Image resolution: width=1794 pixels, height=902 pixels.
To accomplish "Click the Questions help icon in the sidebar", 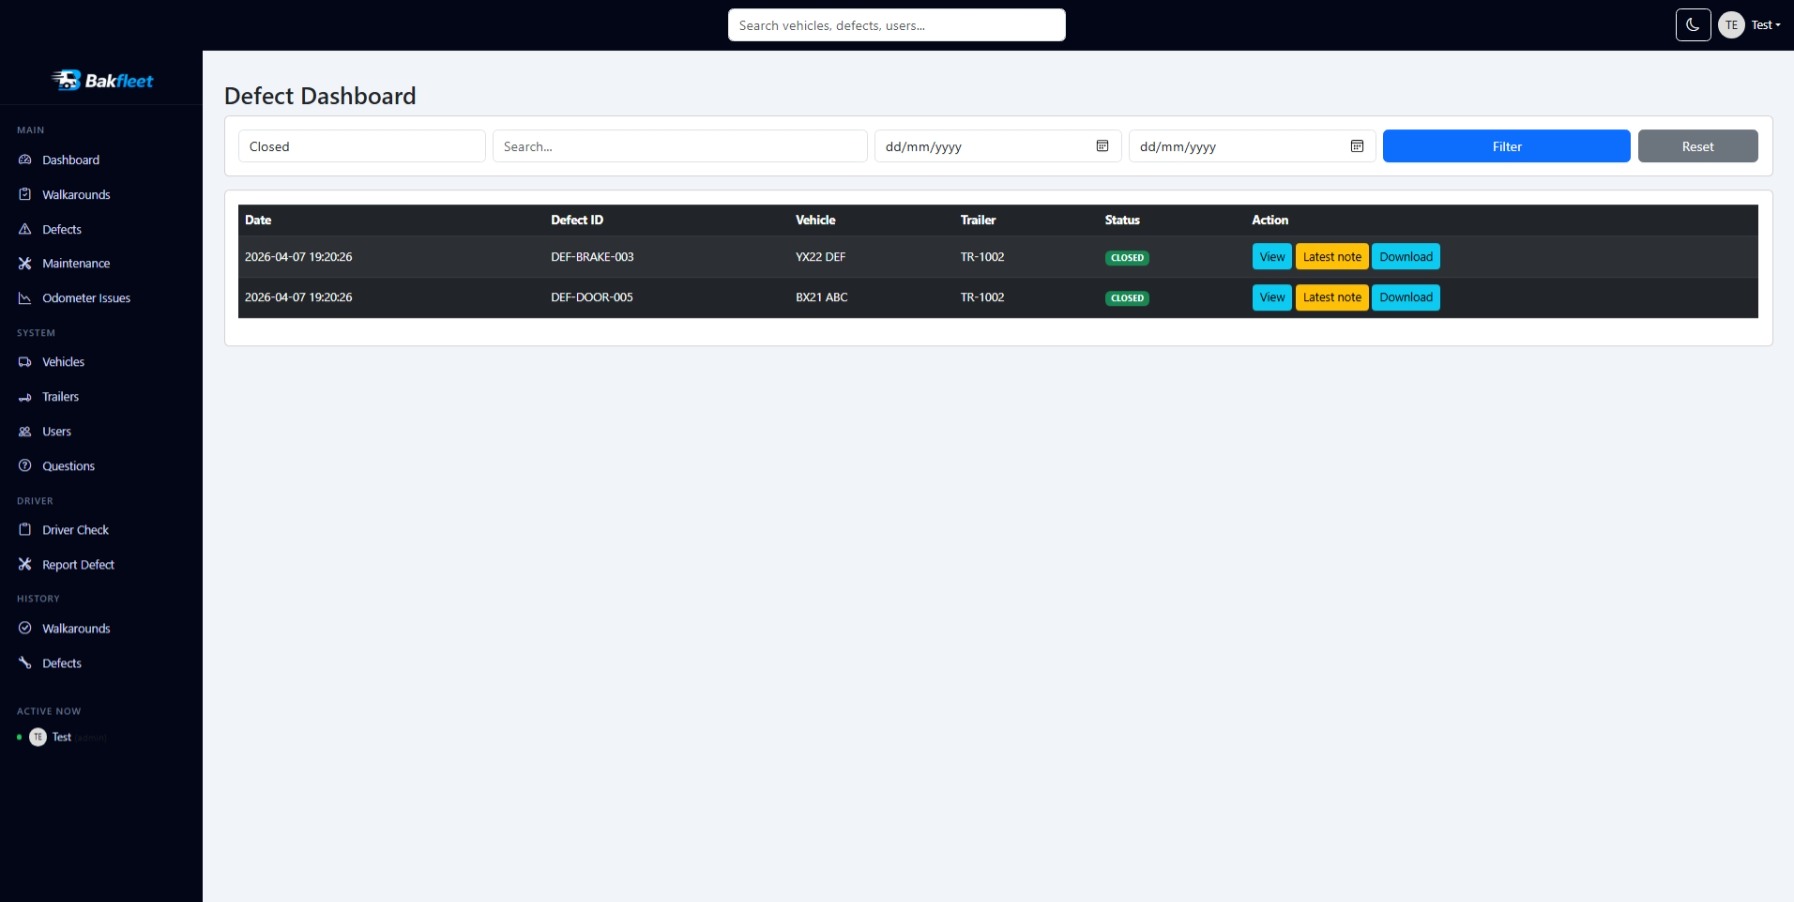I will pos(25,466).
